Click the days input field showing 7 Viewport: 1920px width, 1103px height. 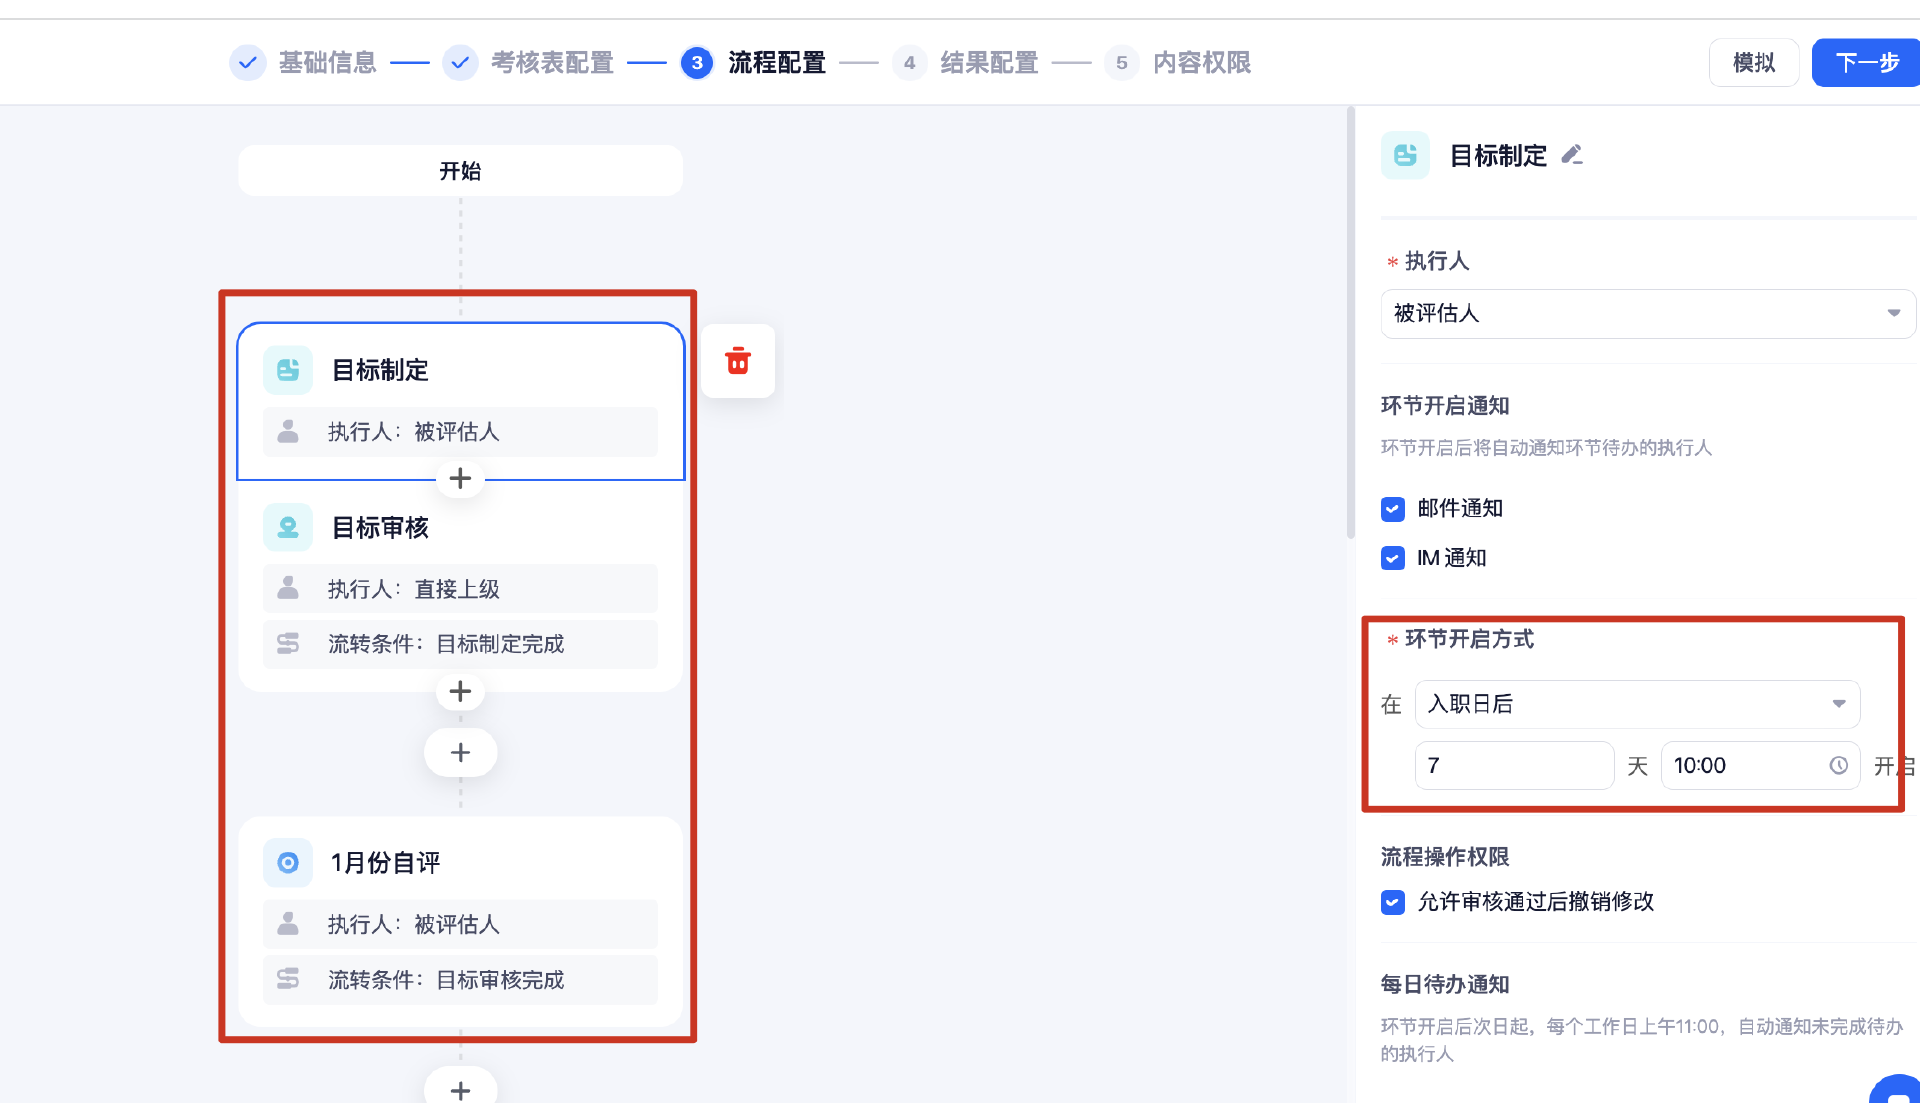[x=1513, y=766]
